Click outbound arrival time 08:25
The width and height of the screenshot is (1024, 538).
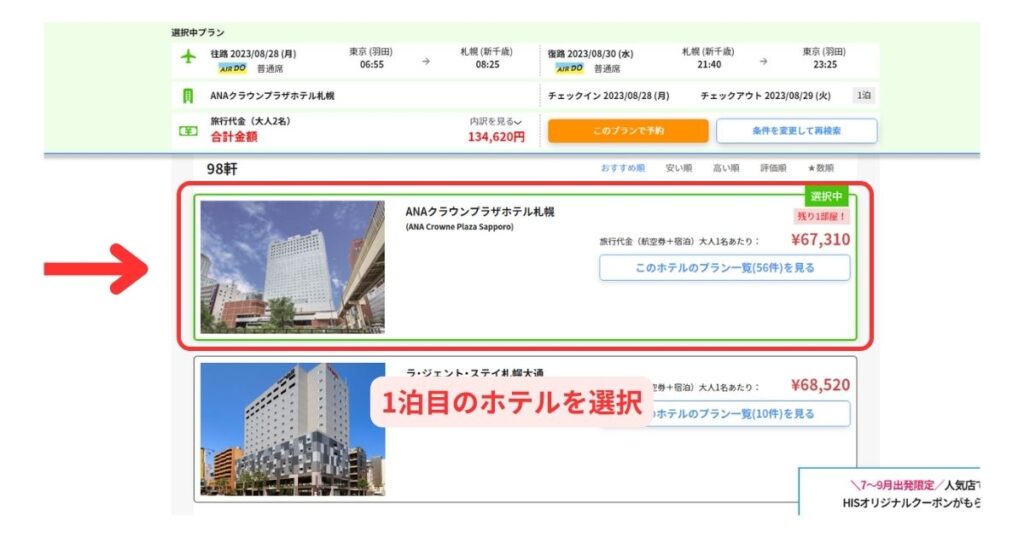[487, 65]
